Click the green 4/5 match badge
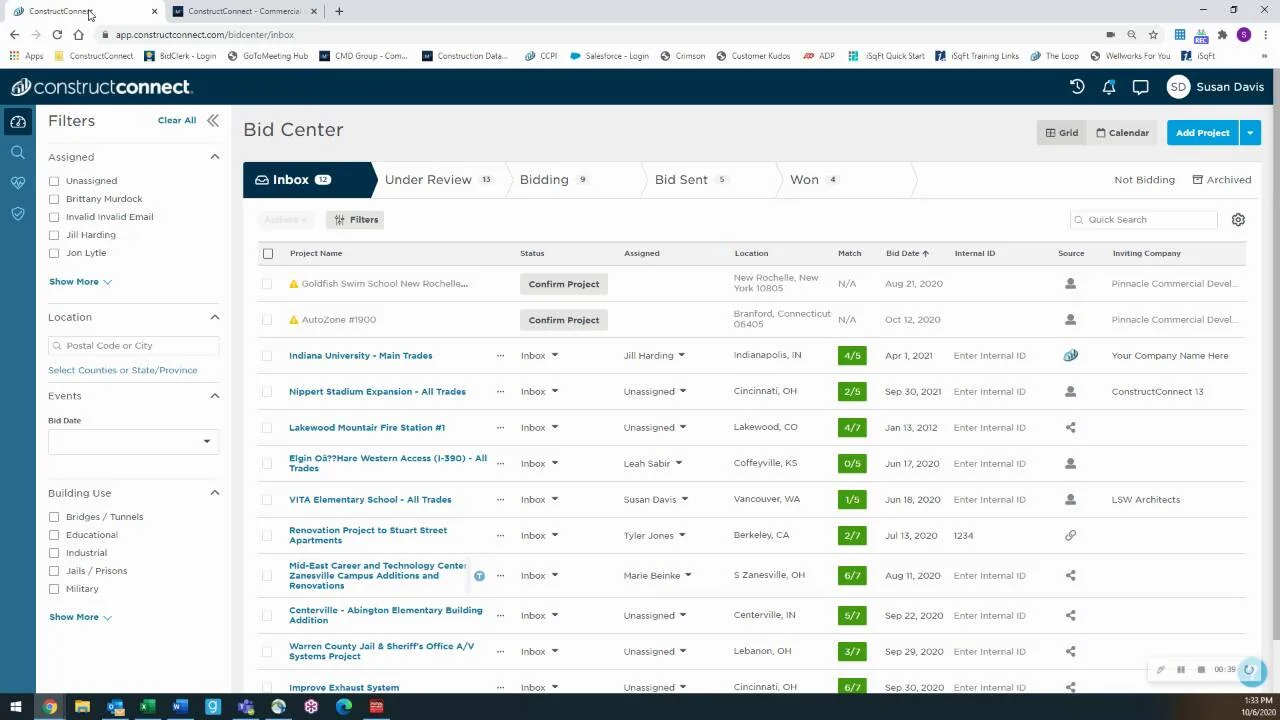 click(851, 356)
